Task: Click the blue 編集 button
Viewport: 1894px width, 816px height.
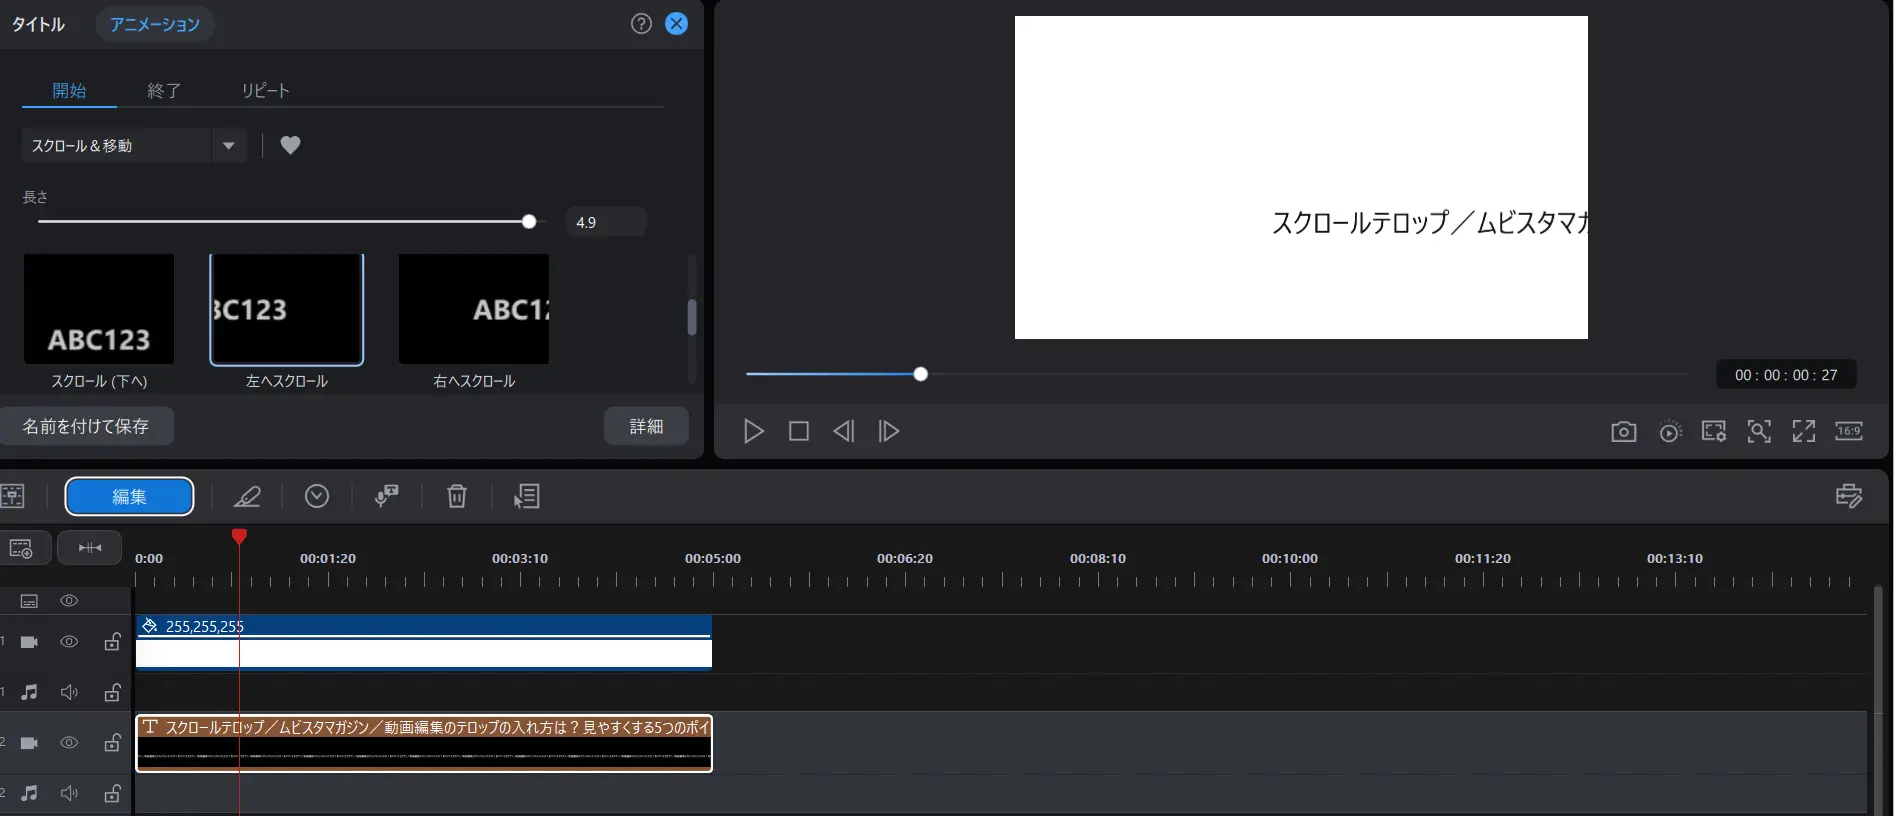Action: [129, 497]
